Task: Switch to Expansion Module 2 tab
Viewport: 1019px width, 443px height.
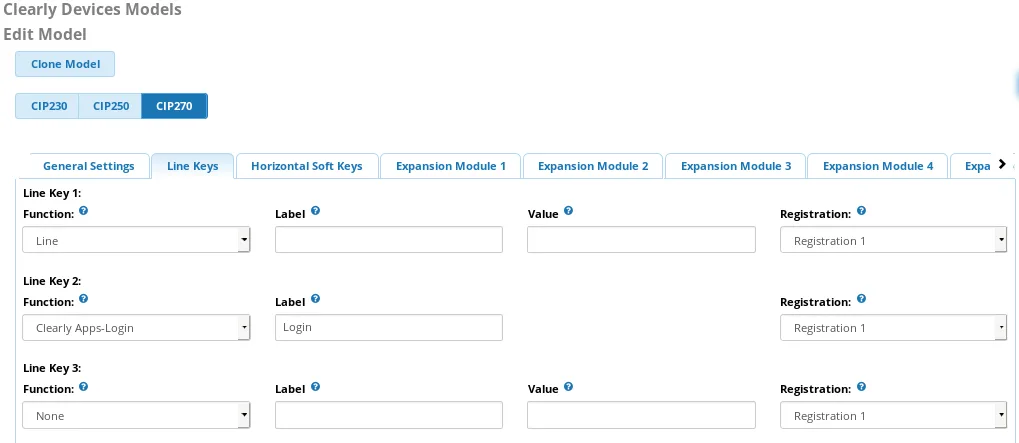Action: 593,166
